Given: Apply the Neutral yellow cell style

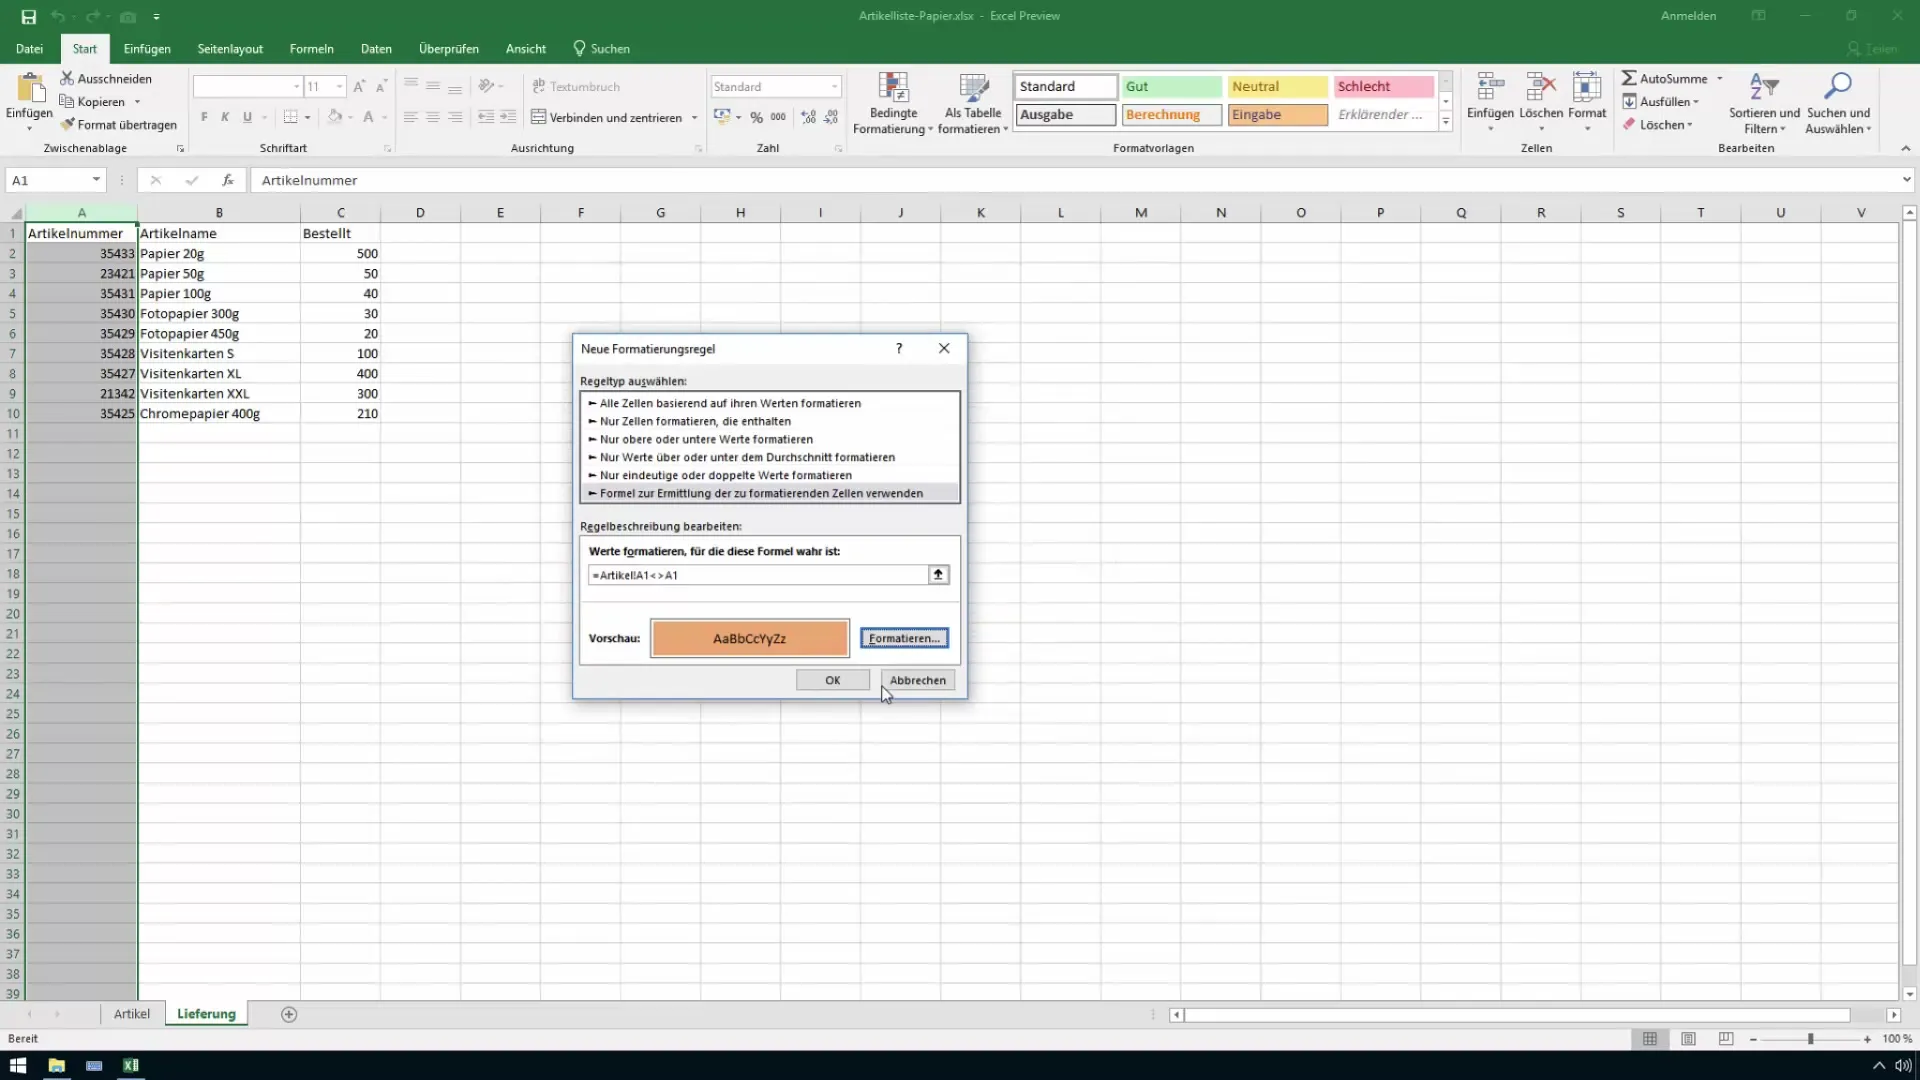Looking at the screenshot, I should point(1277,87).
